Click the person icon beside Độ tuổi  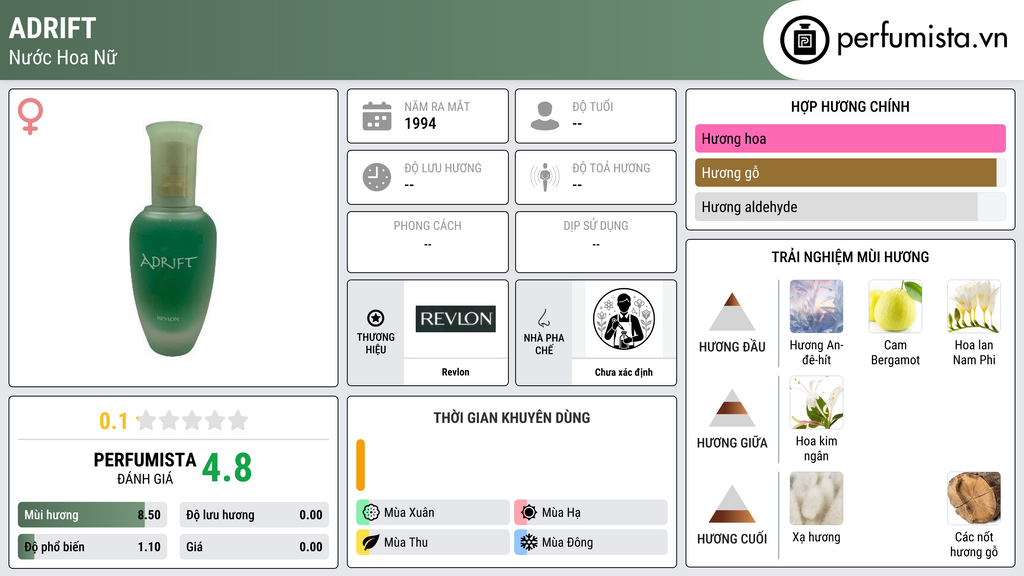tap(545, 116)
